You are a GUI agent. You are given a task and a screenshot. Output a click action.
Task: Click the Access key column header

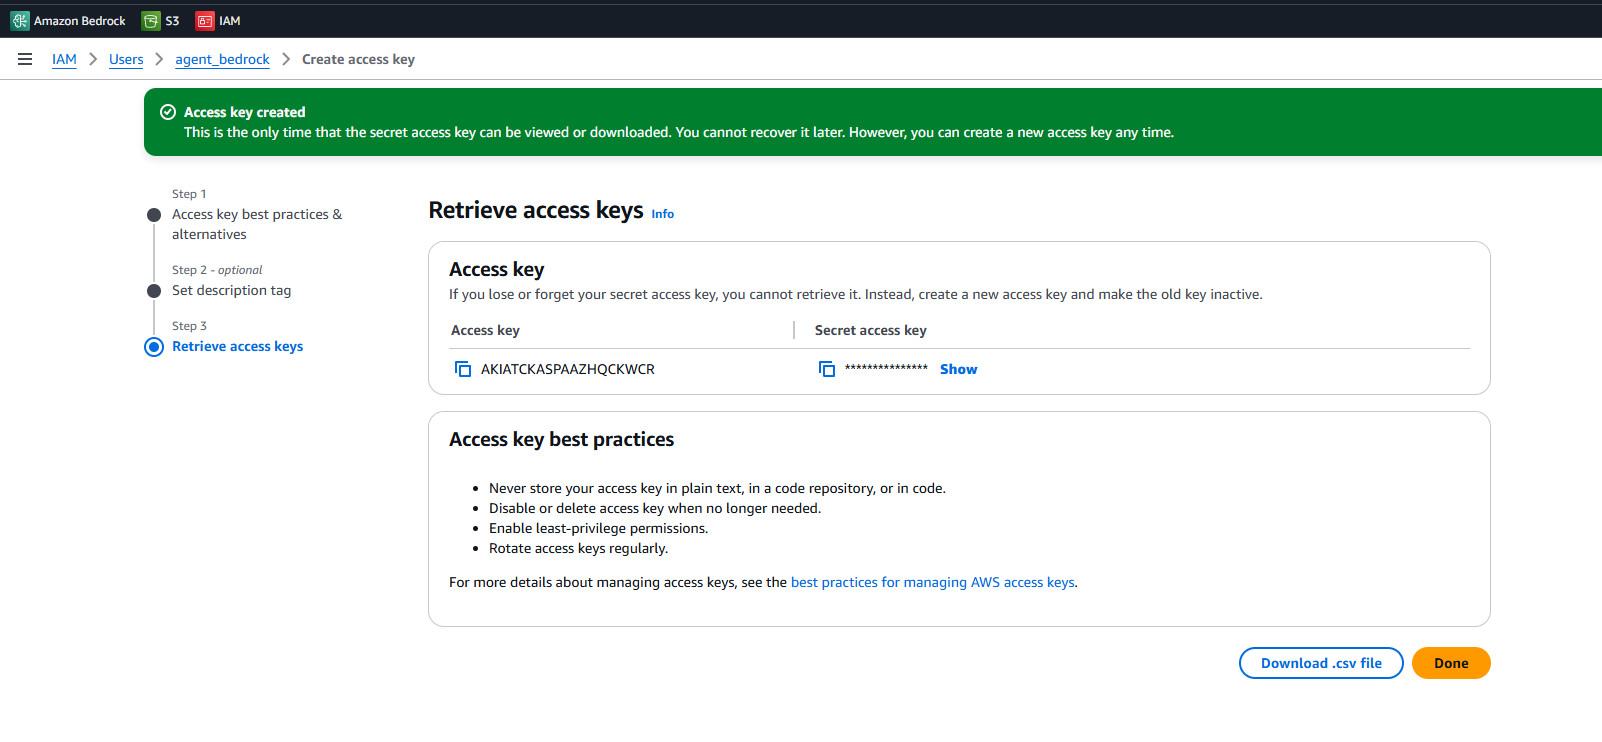coord(485,330)
